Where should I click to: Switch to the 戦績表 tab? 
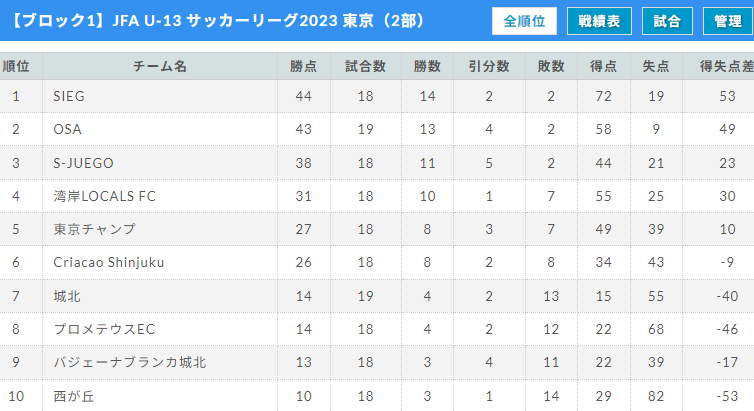(x=599, y=21)
